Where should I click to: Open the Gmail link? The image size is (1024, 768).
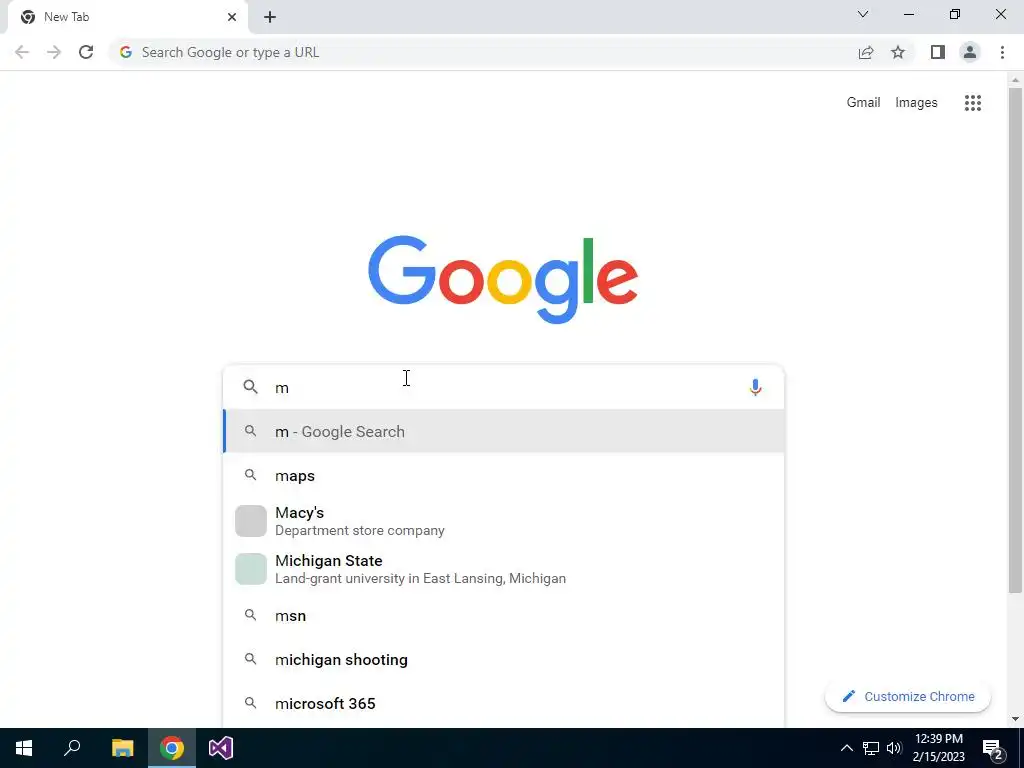(863, 103)
